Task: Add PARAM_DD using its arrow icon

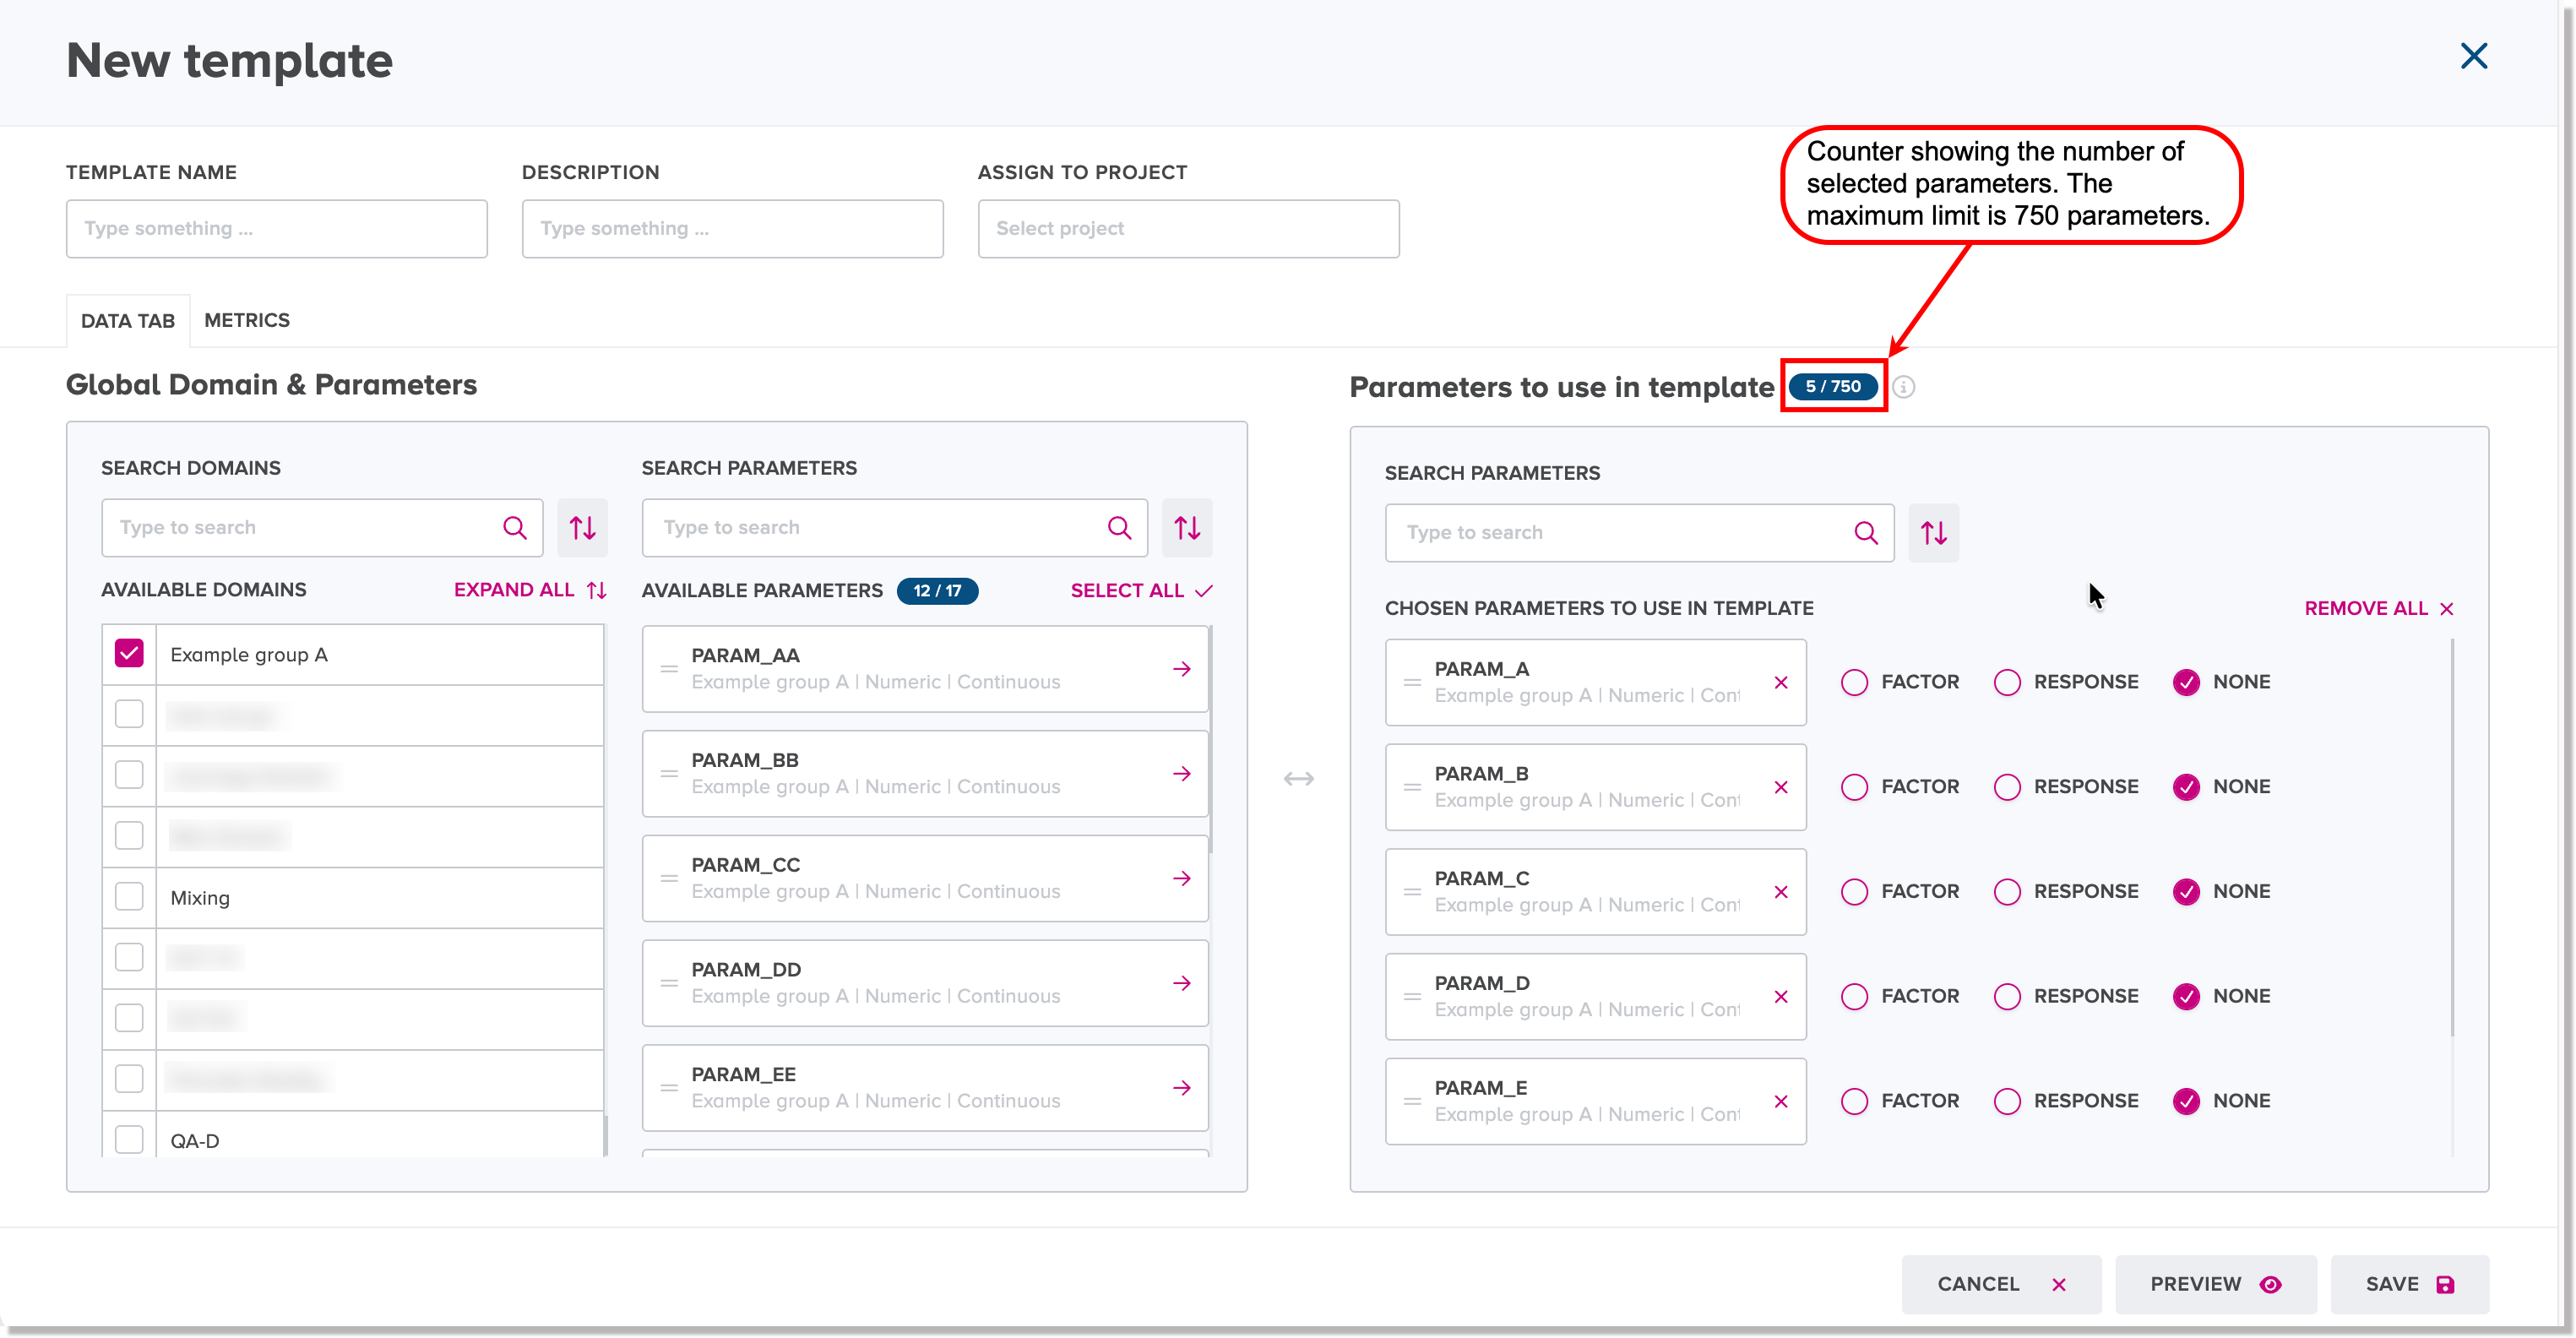Action: [1182, 983]
